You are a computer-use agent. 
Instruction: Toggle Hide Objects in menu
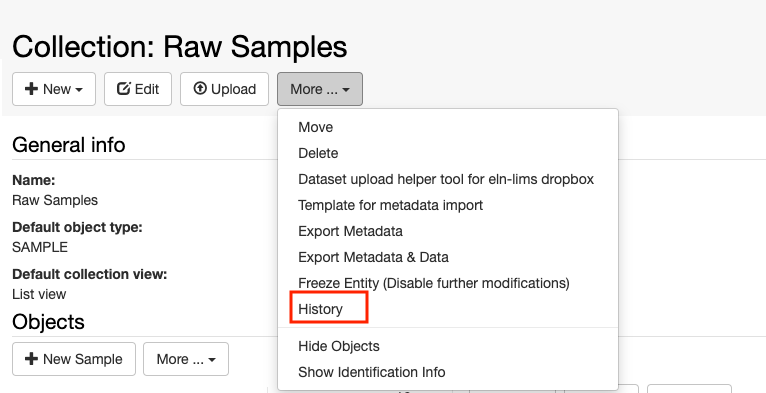[339, 346]
